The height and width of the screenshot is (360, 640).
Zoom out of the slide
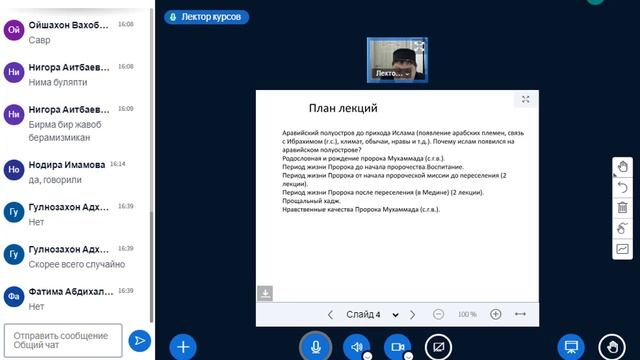438,314
